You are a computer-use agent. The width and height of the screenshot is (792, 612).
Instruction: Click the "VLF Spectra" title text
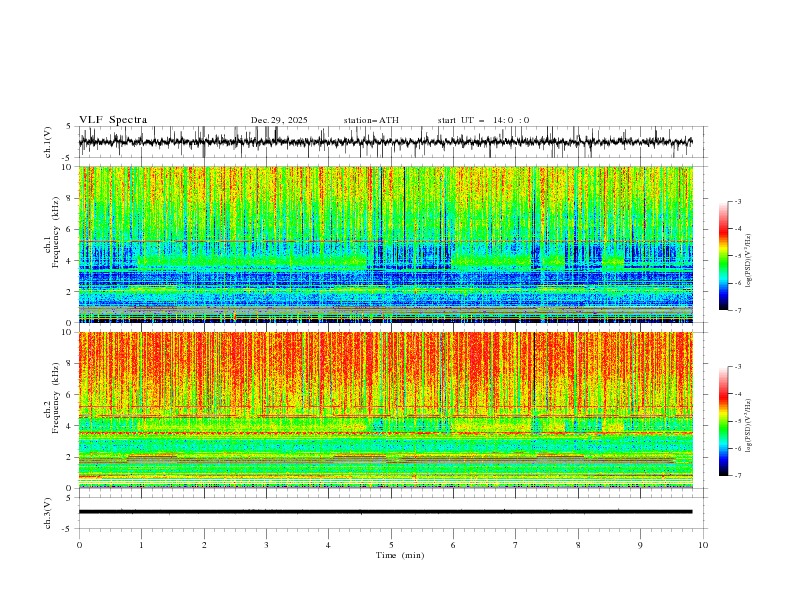pos(113,120)
